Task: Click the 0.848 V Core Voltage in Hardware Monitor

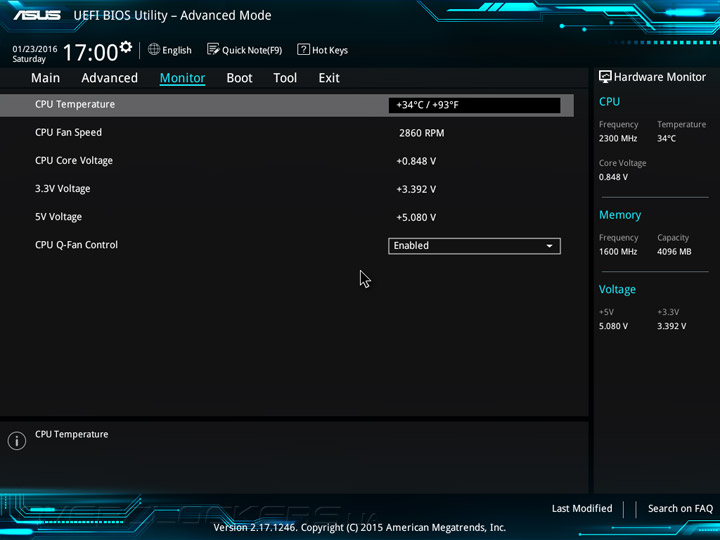Action: click(613, 177)
